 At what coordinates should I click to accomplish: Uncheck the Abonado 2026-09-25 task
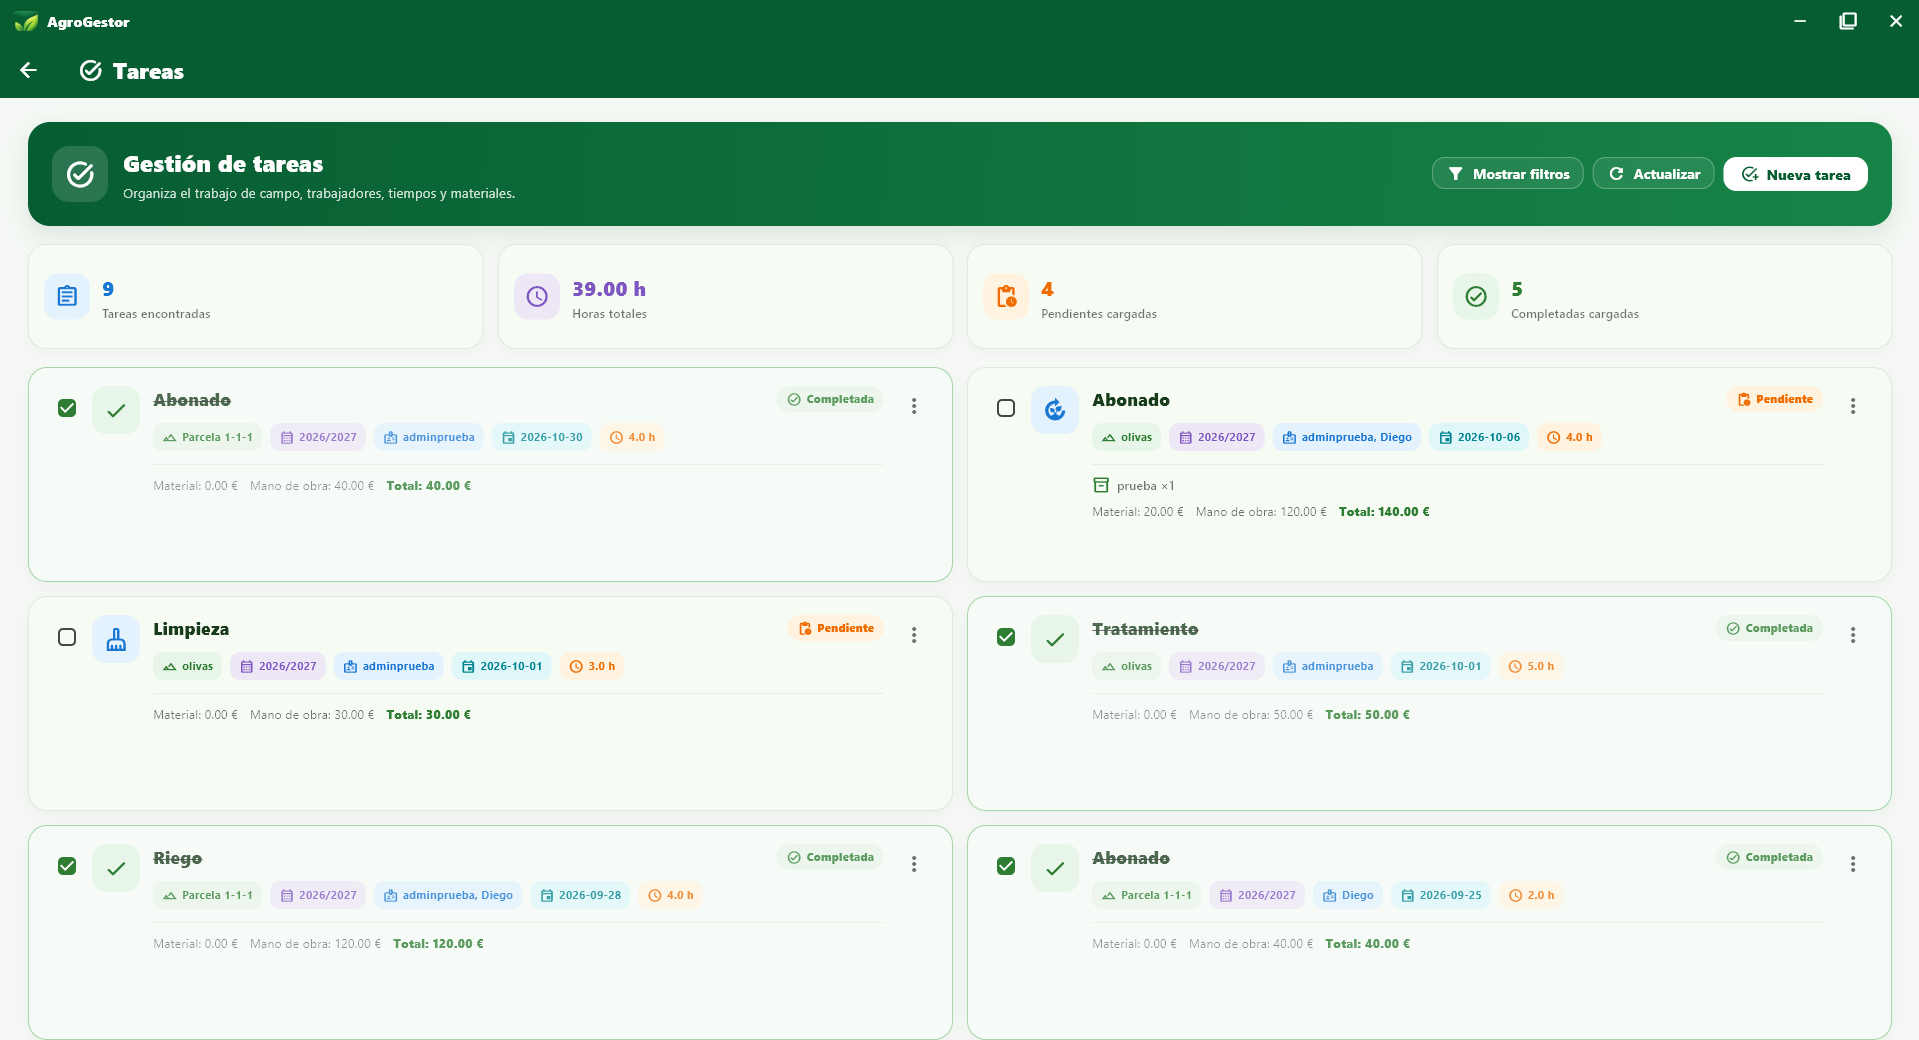coord(1006,866)
